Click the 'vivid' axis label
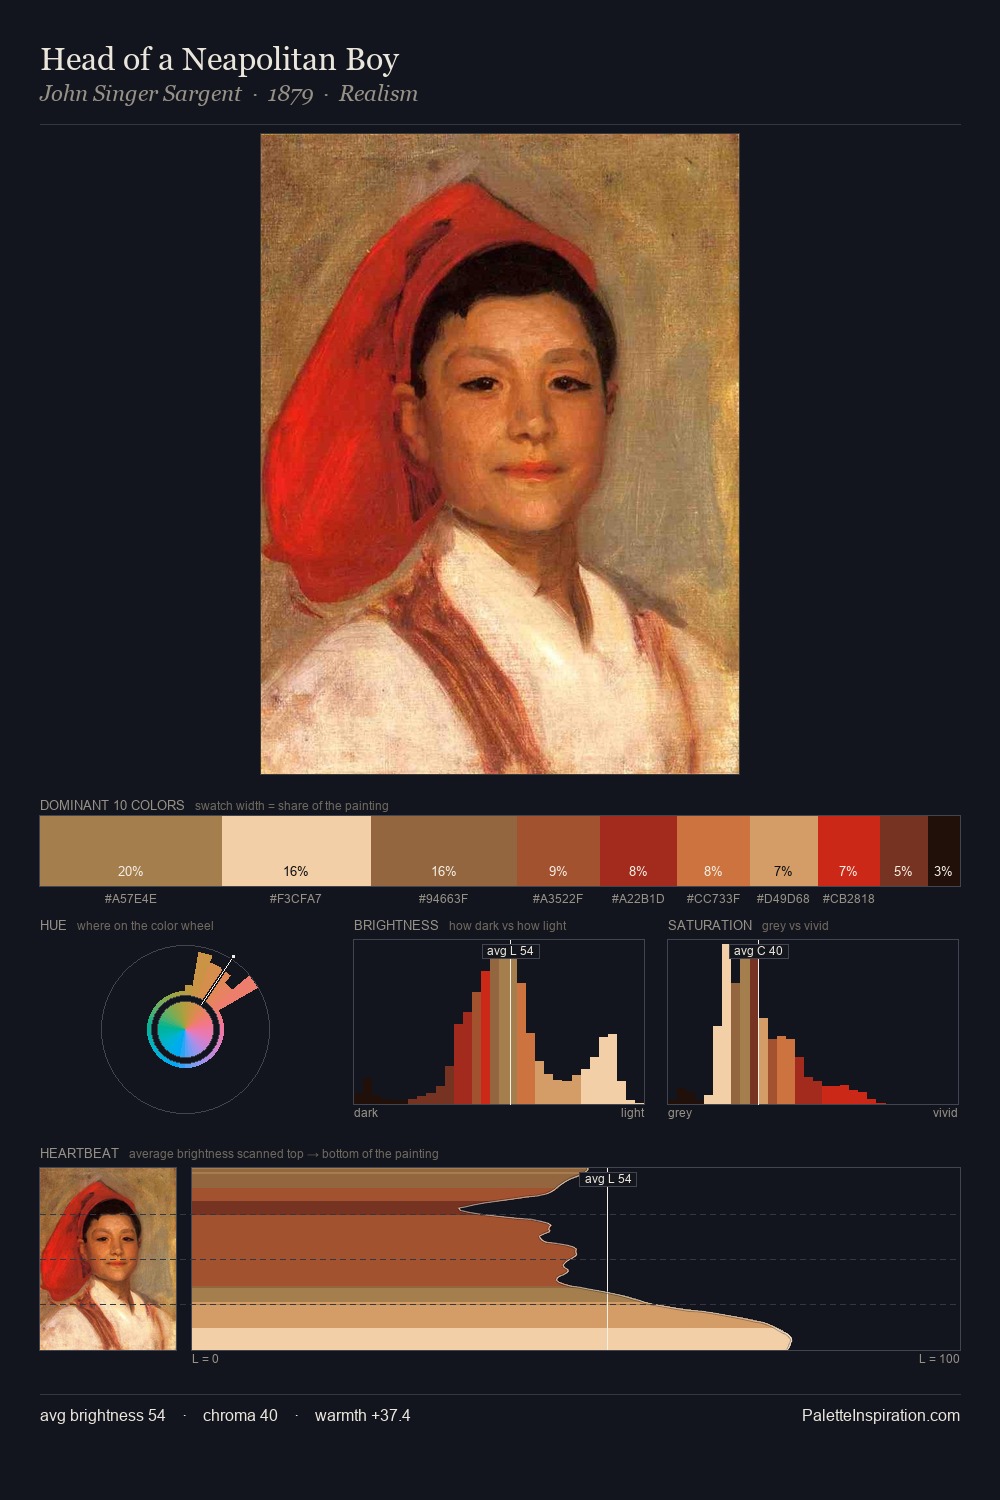 945,1112
